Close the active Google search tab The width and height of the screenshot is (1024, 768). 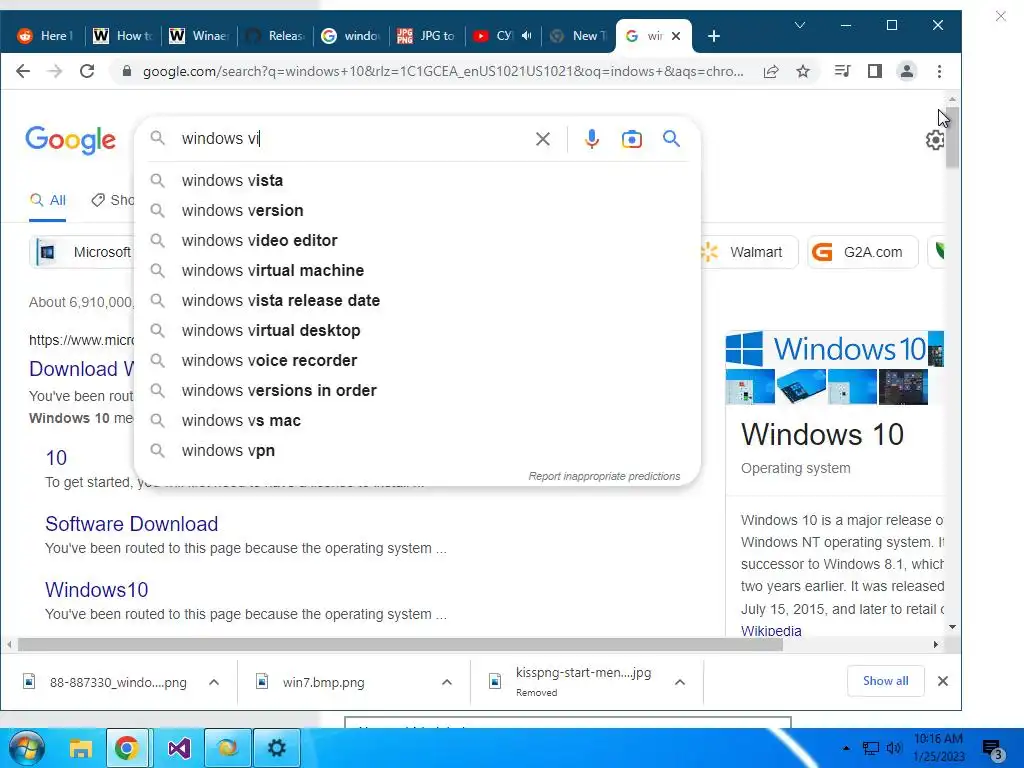676,36
